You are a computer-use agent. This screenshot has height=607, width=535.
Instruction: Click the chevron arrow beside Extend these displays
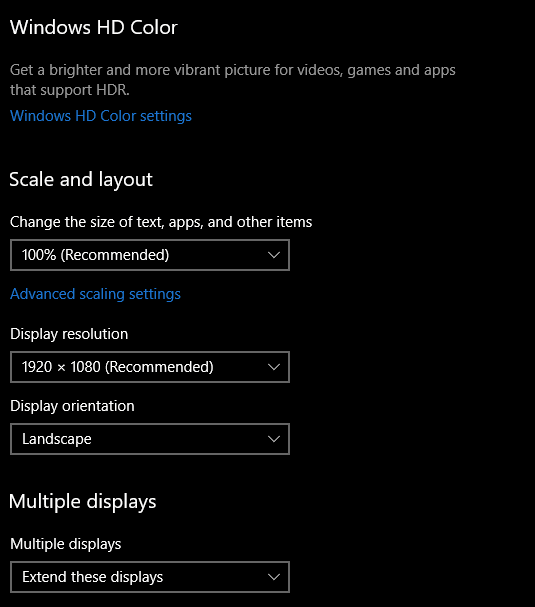pos(274,577)
